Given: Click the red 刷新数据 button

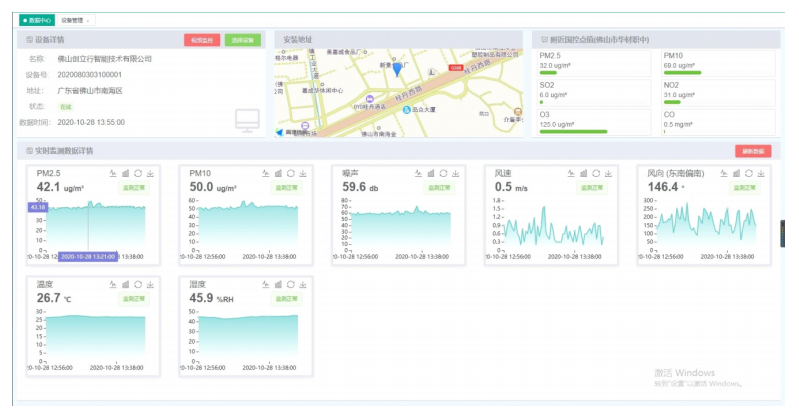Looking at the screenshot, I should coord(753,151).
